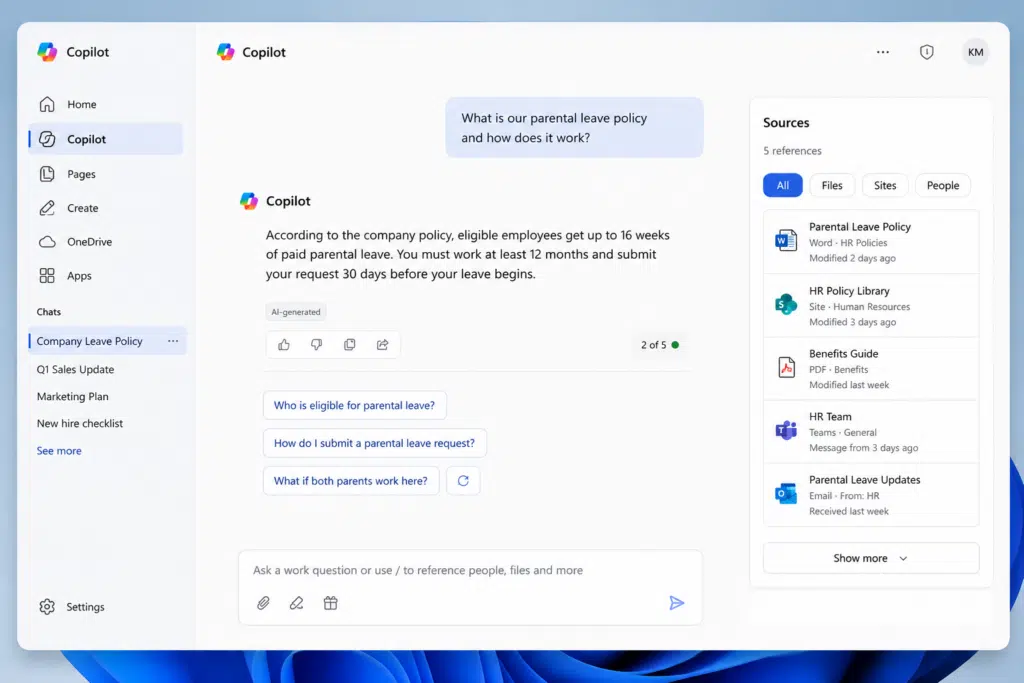The image size is (1024, 683).
Task: Open the Parental Leave Updates email source
Action: point(871,495)
